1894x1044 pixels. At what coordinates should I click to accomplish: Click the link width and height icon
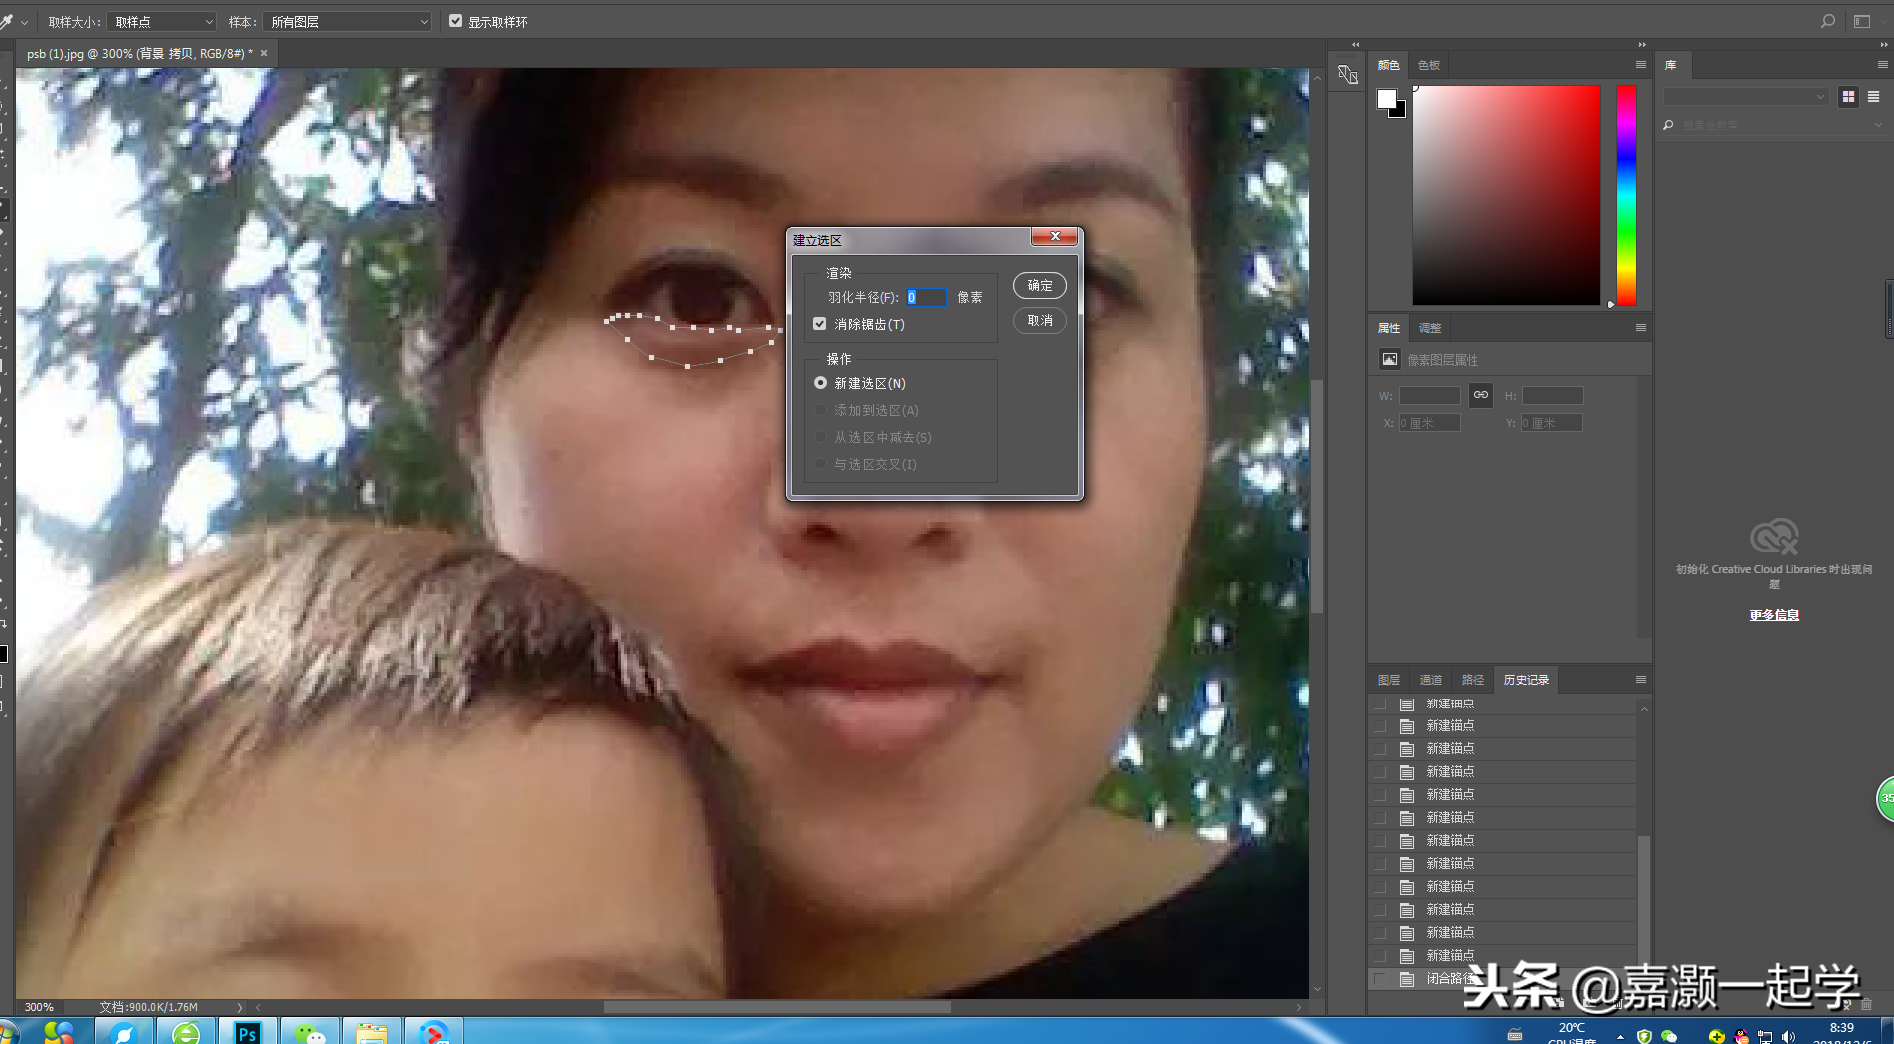pos(1481,395)
